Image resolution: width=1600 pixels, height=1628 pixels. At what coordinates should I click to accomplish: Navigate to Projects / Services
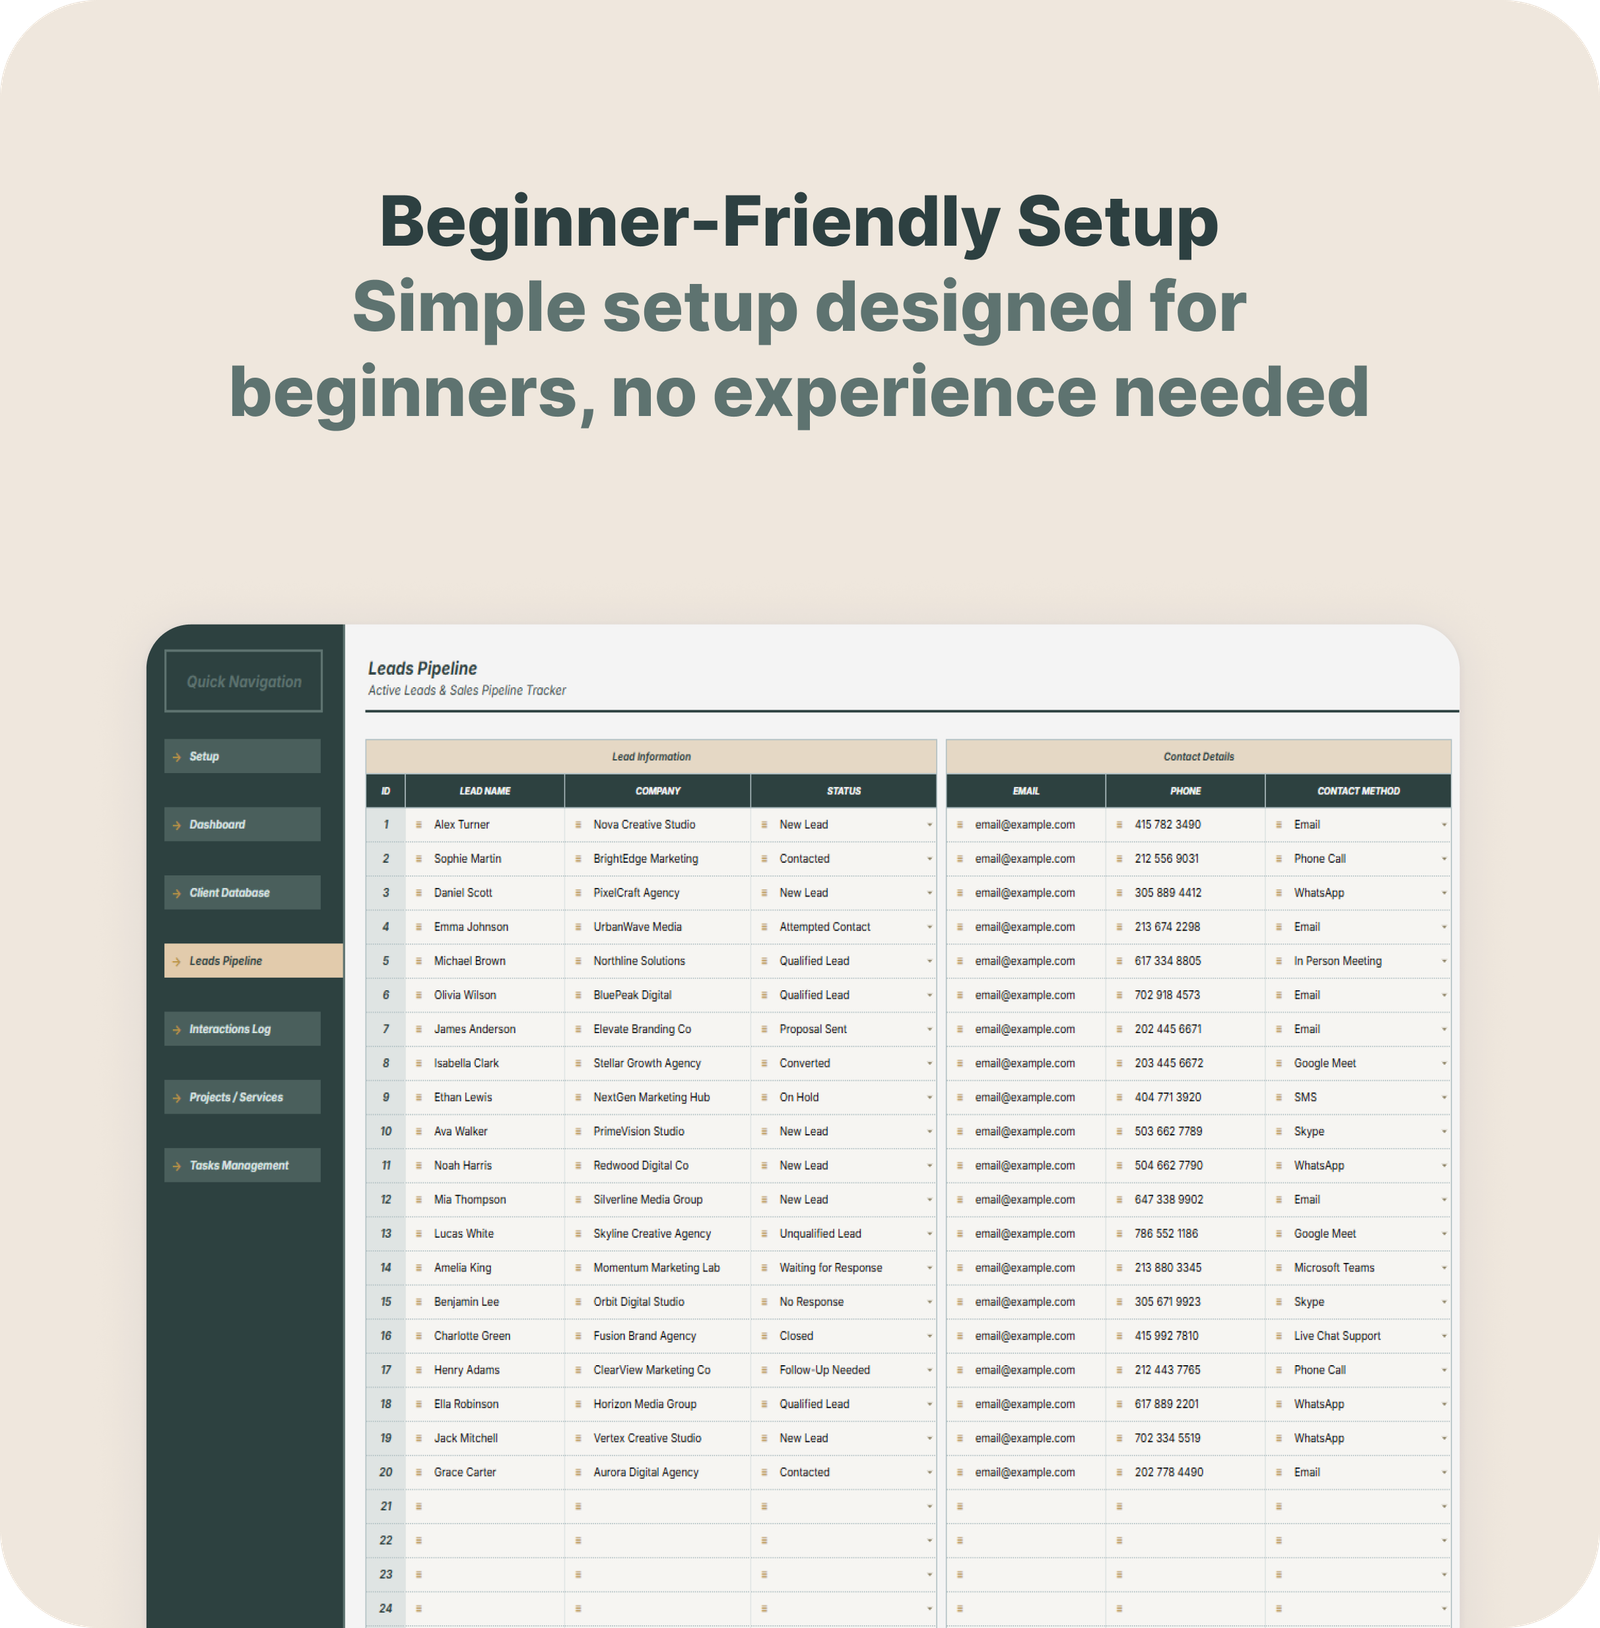click(x=242, y=1097)
